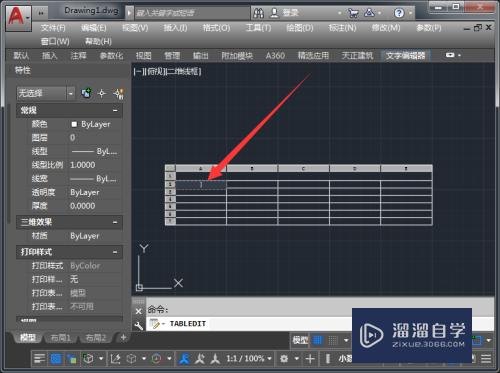The height and width of the screenshot is (373, 500).
Task: Click the selection cycling status icon
Action: pos(72,359)
